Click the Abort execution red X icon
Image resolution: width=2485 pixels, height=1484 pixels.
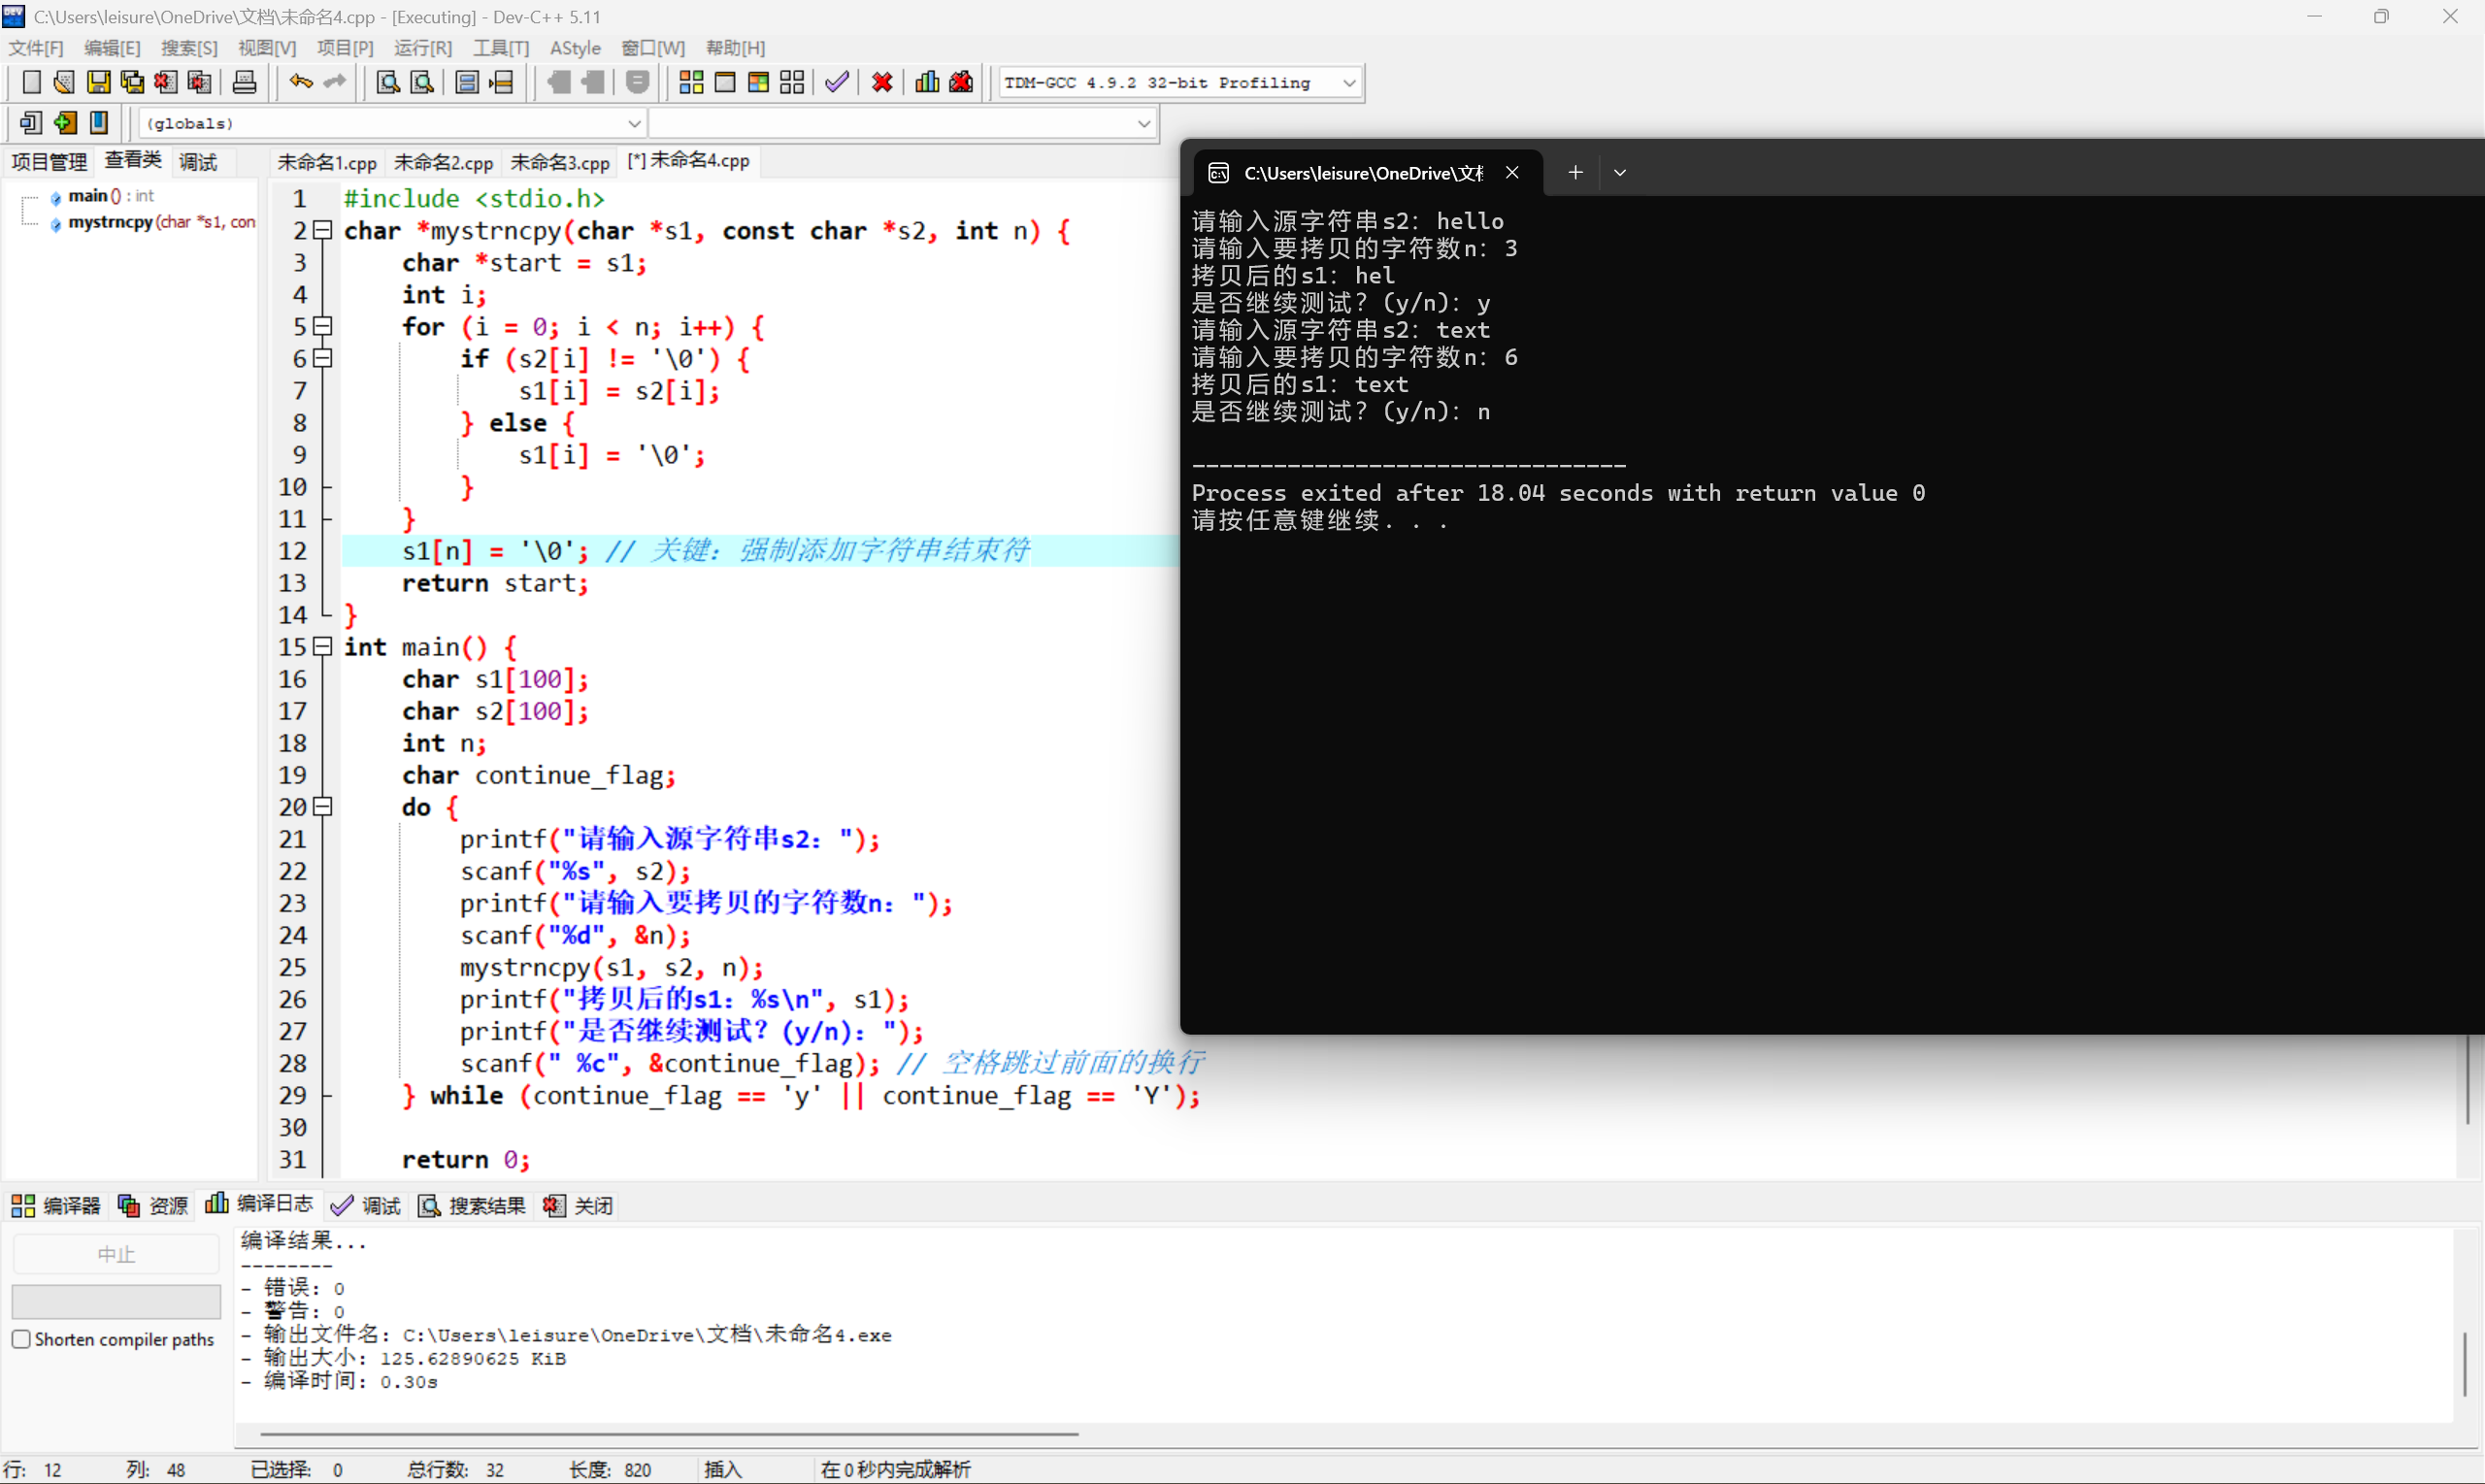pyautogui.click(x=881, y=82)
